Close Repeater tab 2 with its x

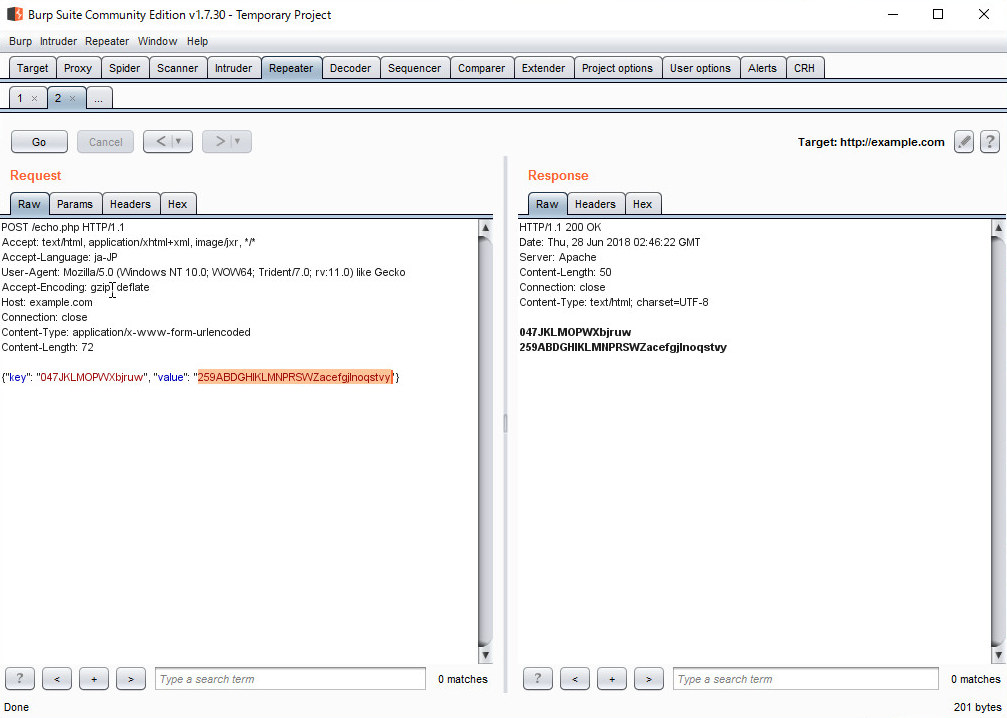pyautogui.click(x=73, y=98)
